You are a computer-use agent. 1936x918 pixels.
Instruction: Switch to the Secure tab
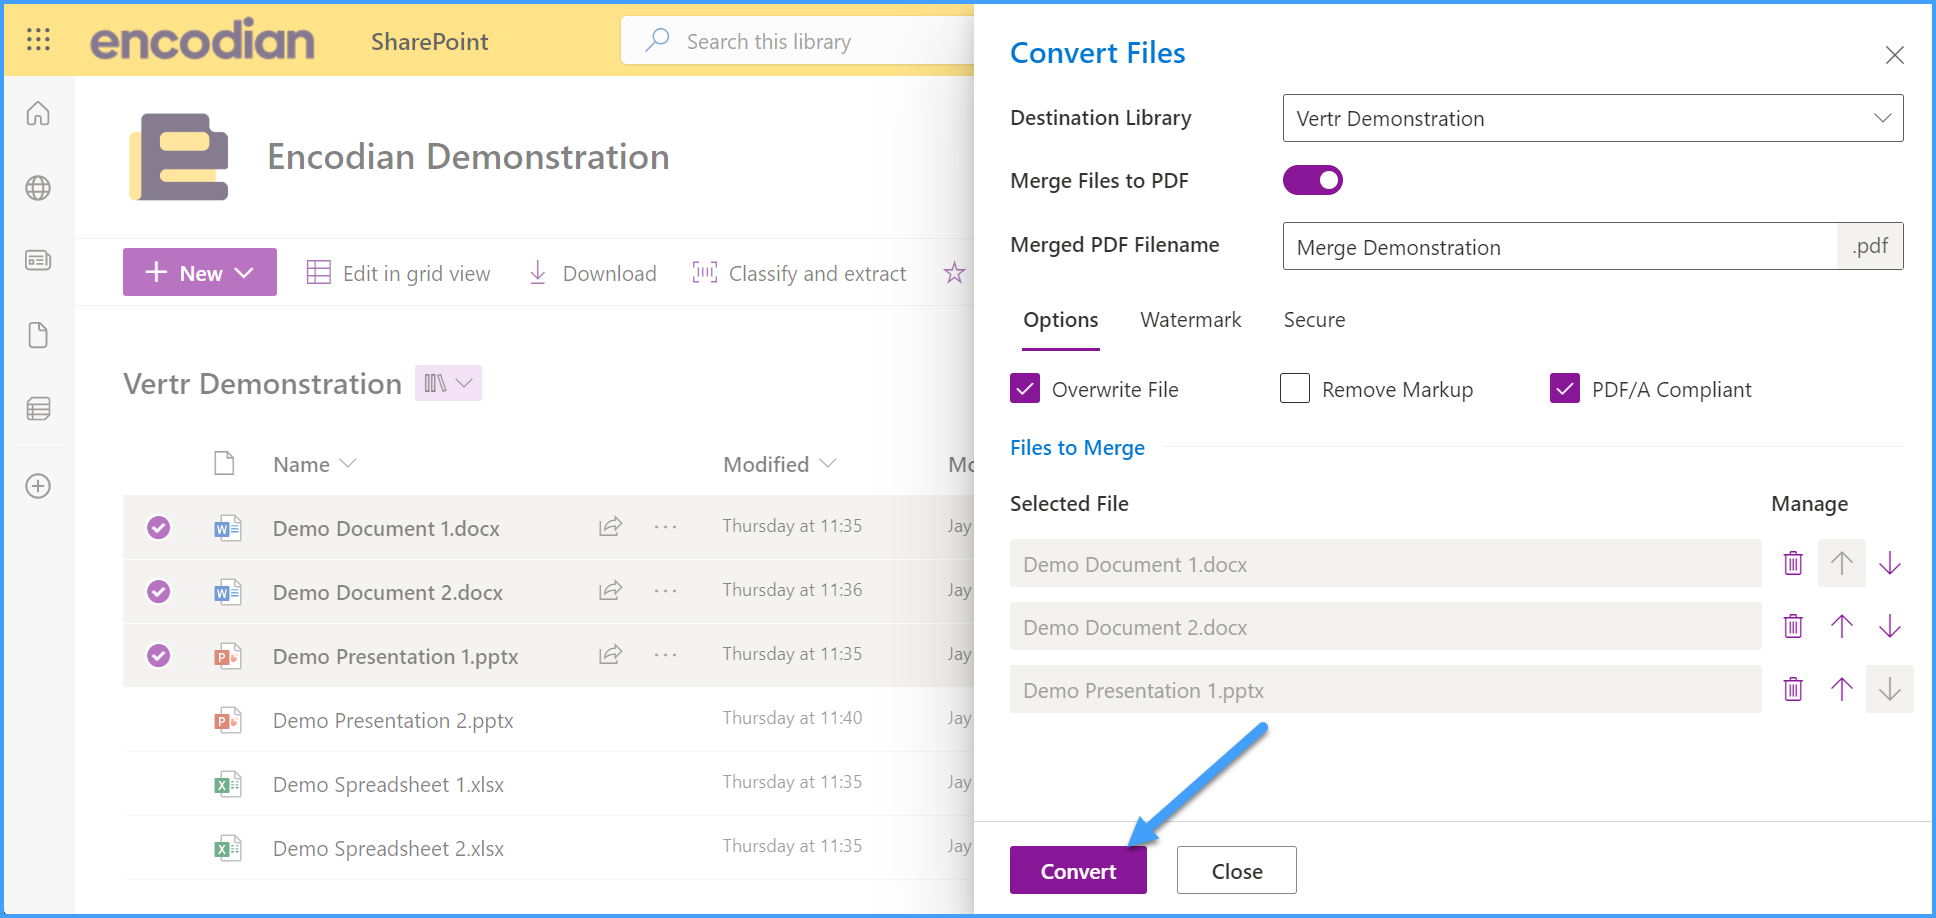coord(1314,320)
